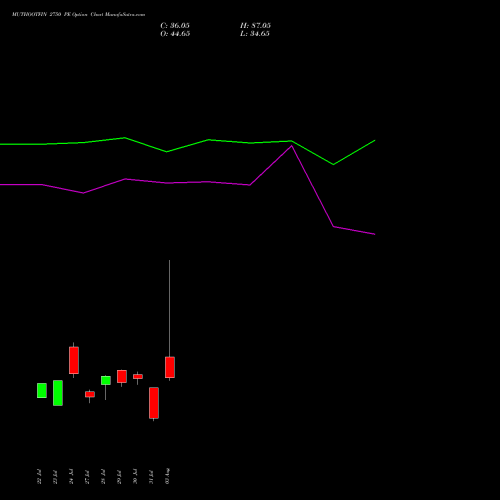This screenshot has width=500, height=500.
Task: Select the red candle above 29 Jul
Action: tap(122, 376)
